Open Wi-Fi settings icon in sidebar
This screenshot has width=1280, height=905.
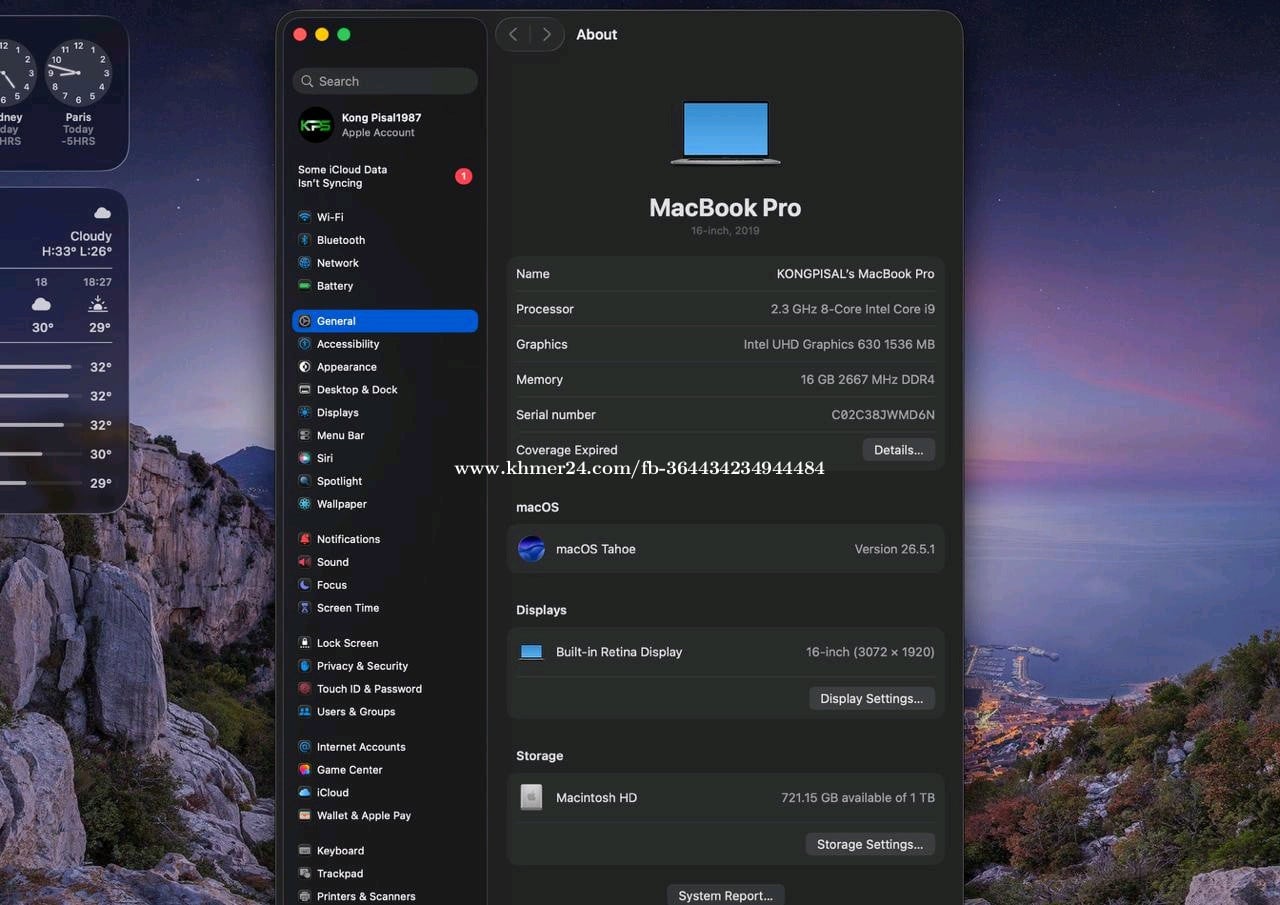point(304,217)
